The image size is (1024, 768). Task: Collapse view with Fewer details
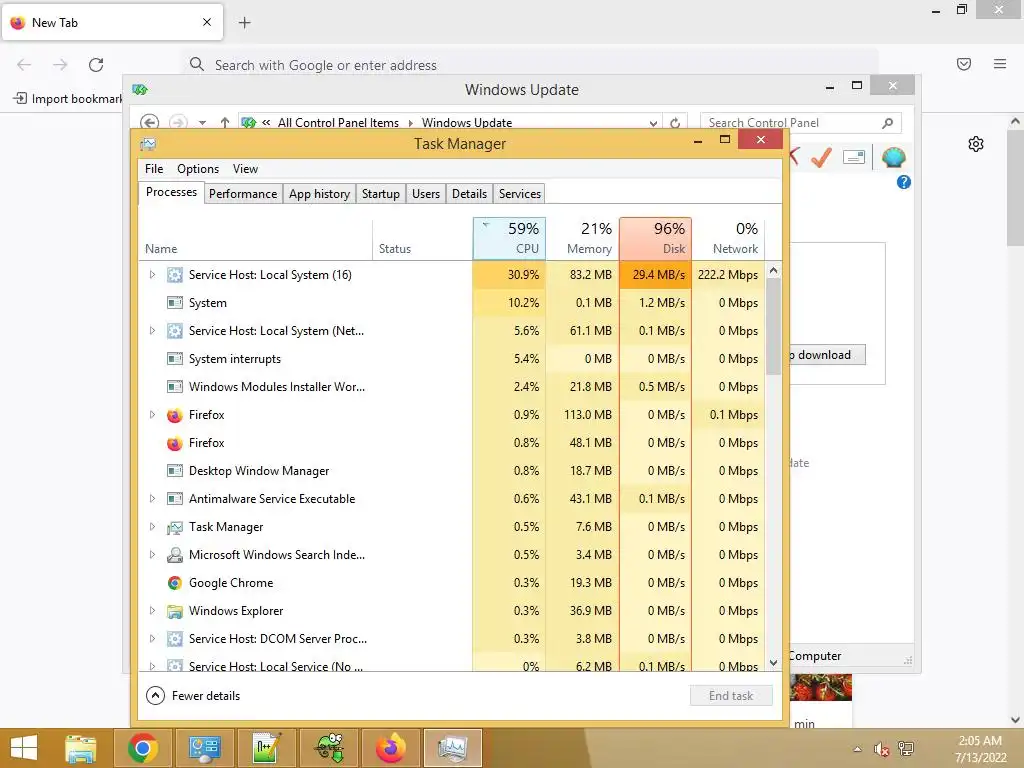pyautogui.click(x=193, y=696)
